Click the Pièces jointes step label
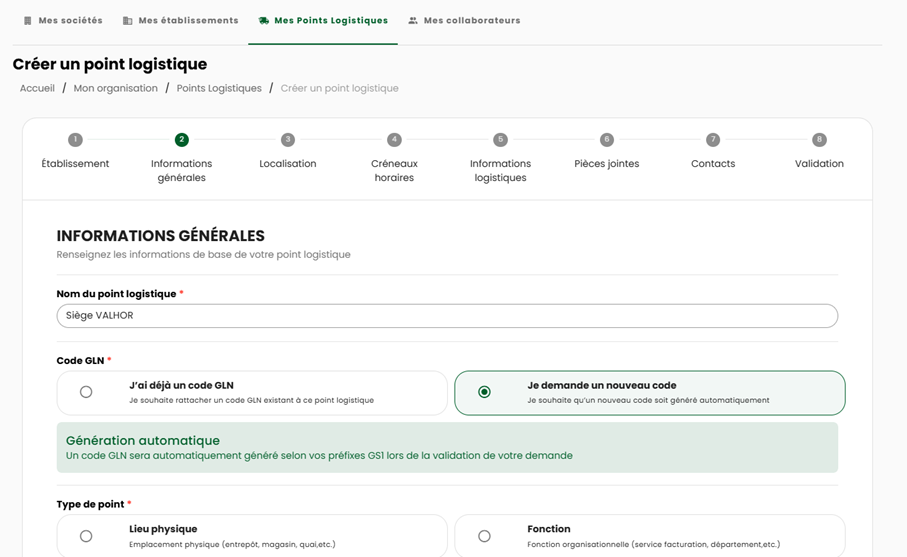907x557 pixels. (607, 164)
